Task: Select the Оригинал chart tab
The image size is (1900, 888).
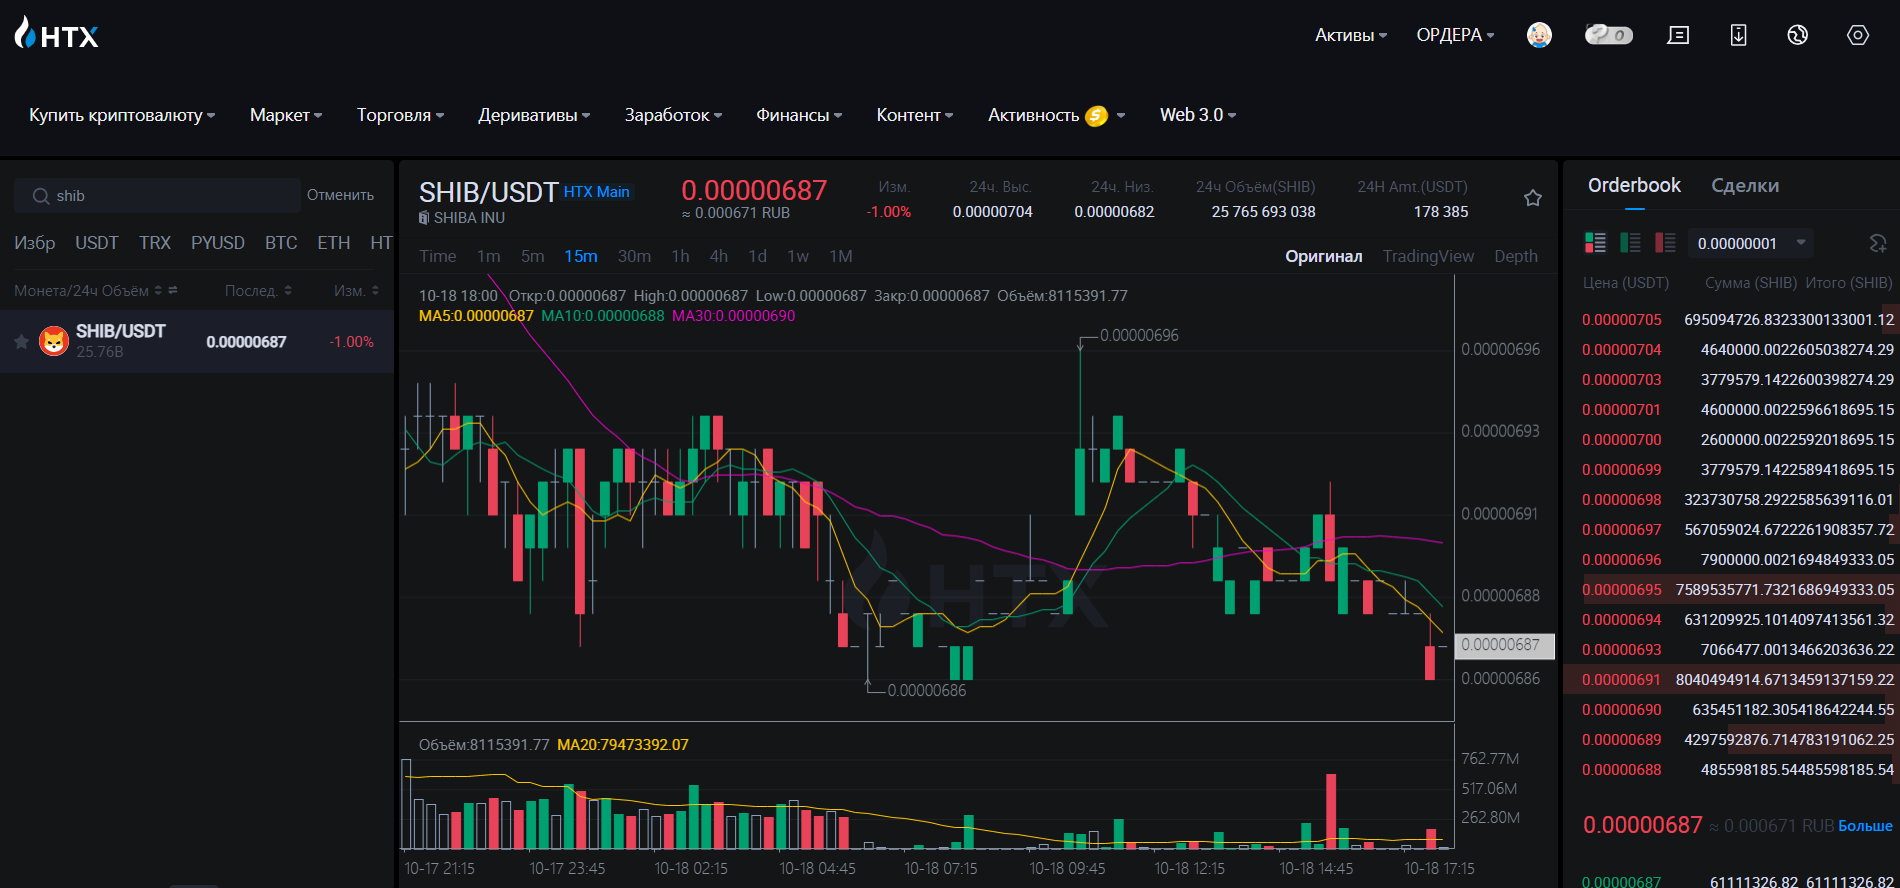Action: pos(1323,257)
